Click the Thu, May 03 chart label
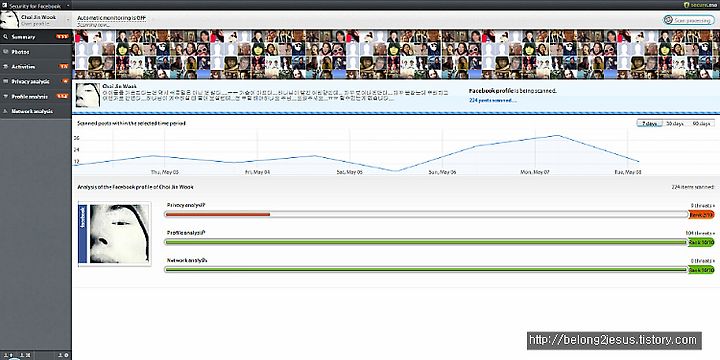720x360 pixels. [164, 172]
